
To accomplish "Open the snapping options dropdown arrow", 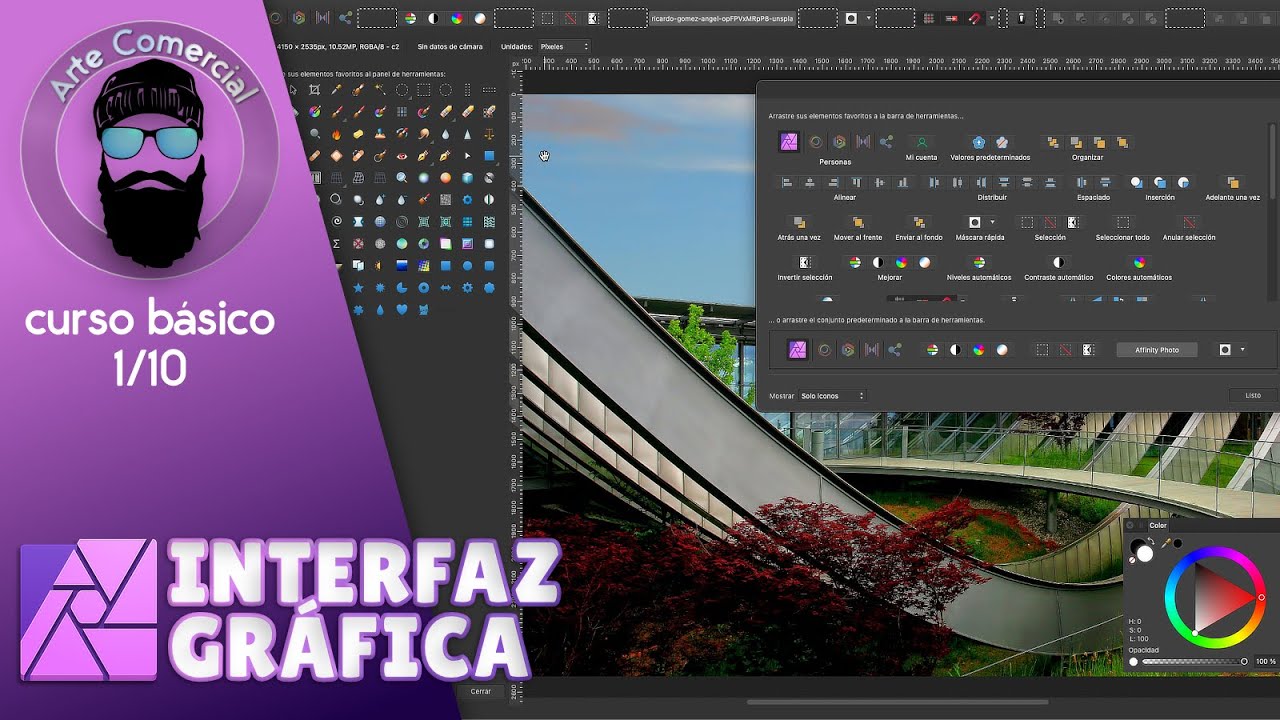I will point(992,18).
